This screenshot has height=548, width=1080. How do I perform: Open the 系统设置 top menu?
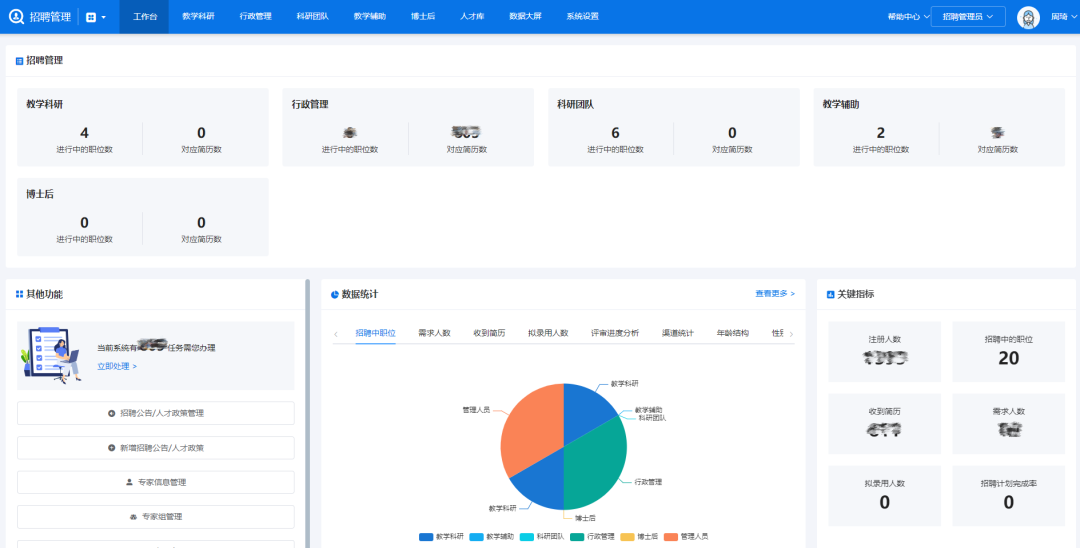(583, 17)
